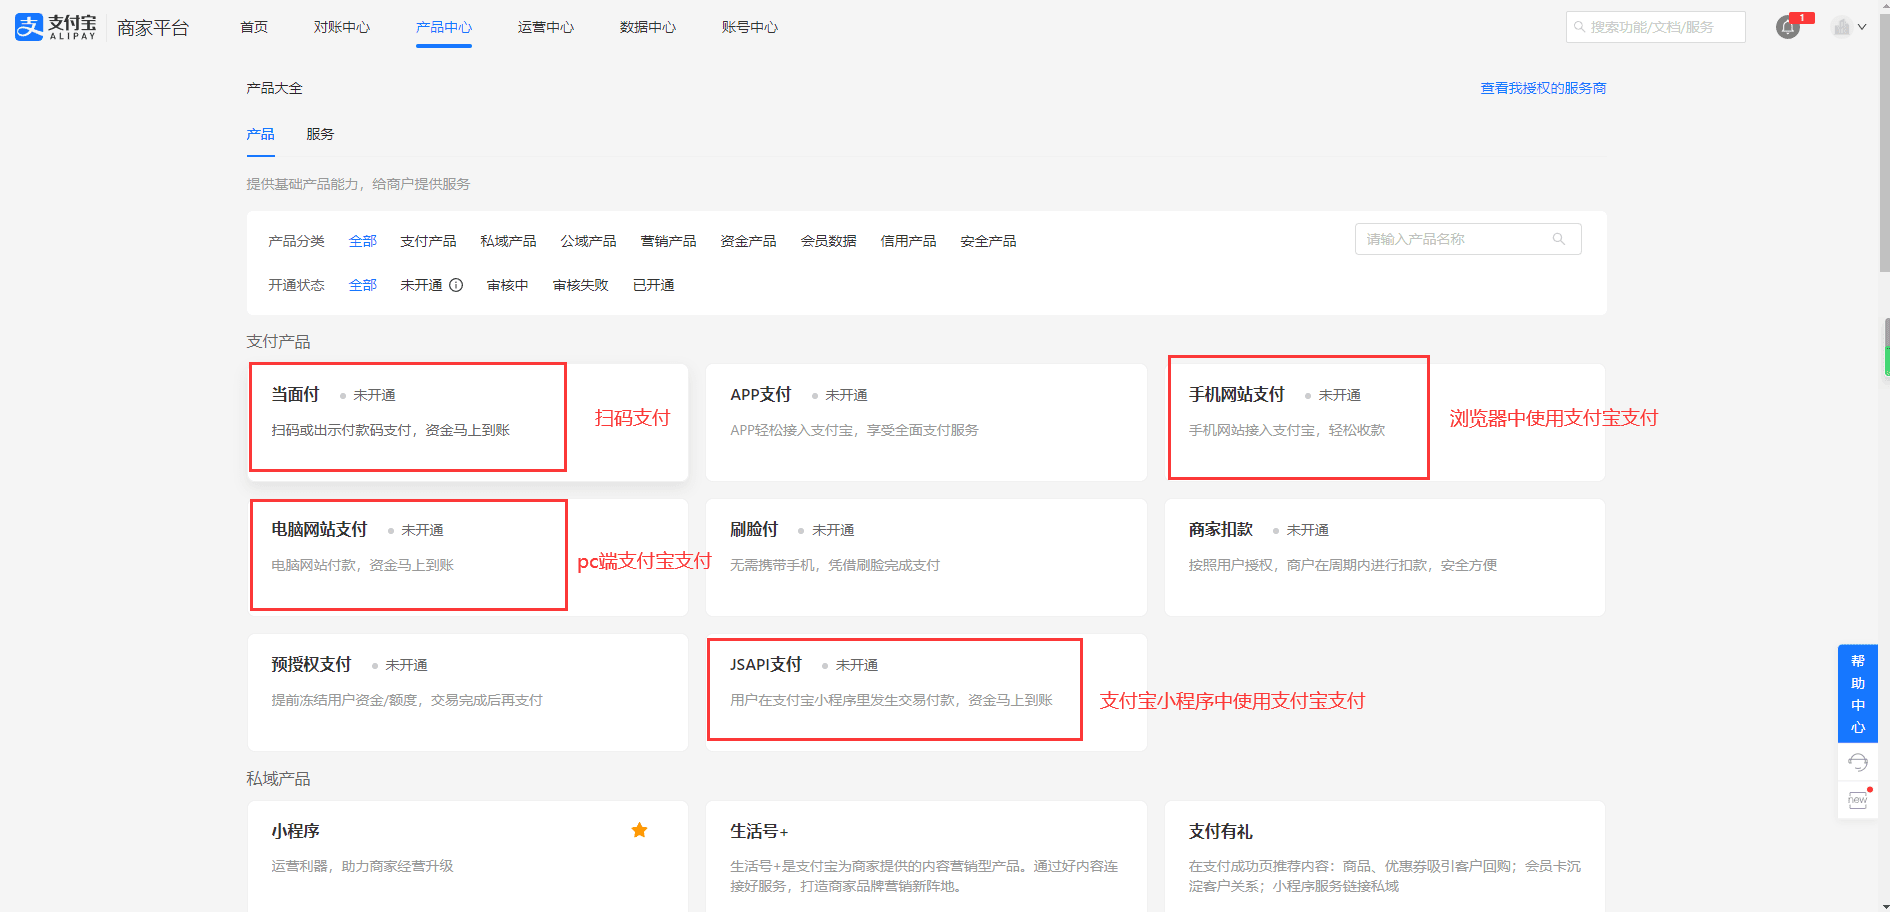Screen dimensions: 1890x912
Task: Open 数据中心 in top navigation
Action: 647,27
